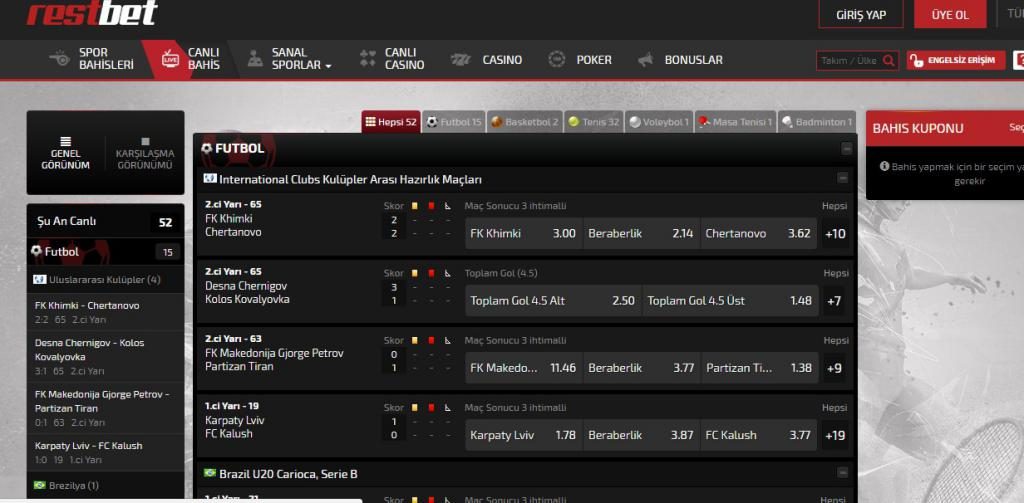
Task: Click the megaphone icon for Bonuslar
Action: (645, 59)
